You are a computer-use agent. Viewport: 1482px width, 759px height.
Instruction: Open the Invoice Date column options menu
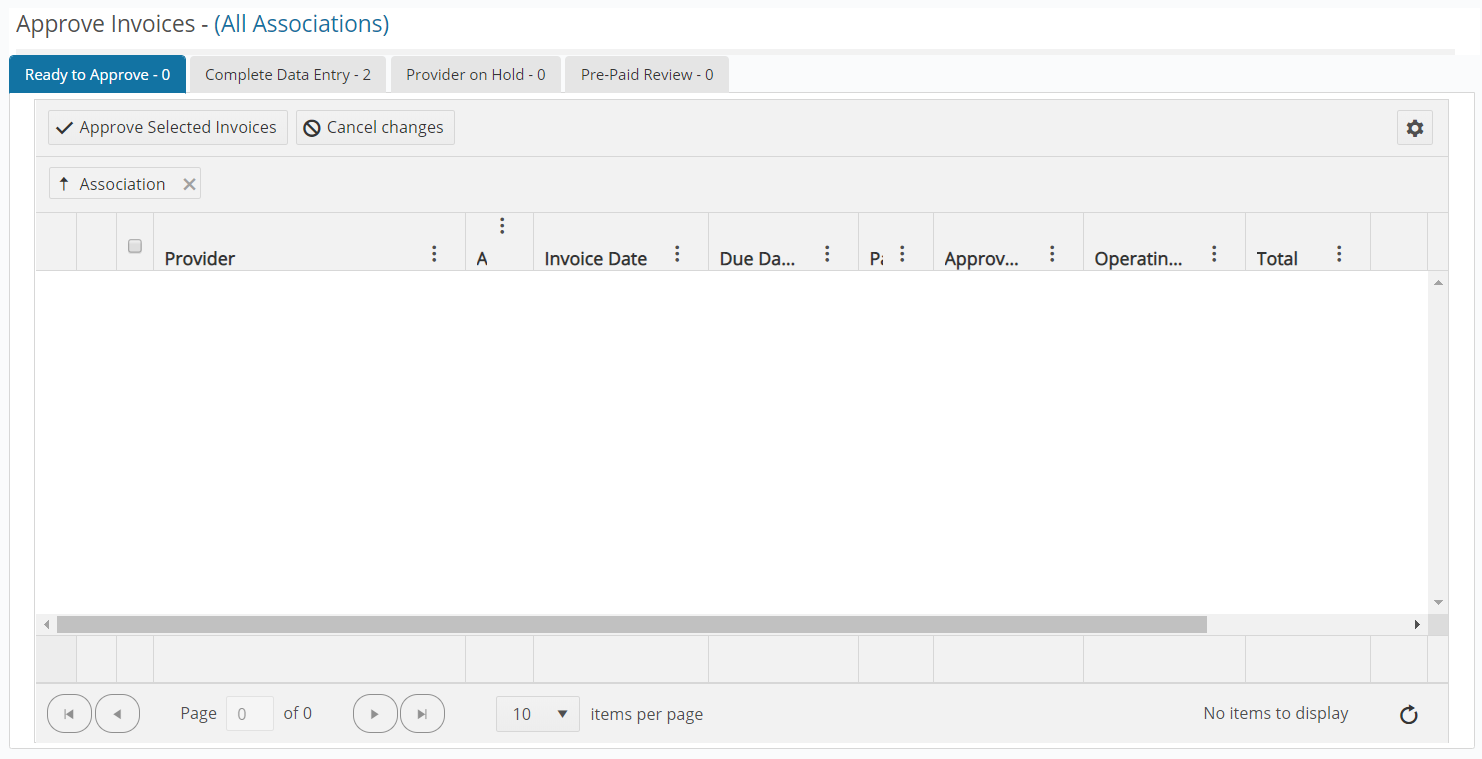[x=677, y=253]
